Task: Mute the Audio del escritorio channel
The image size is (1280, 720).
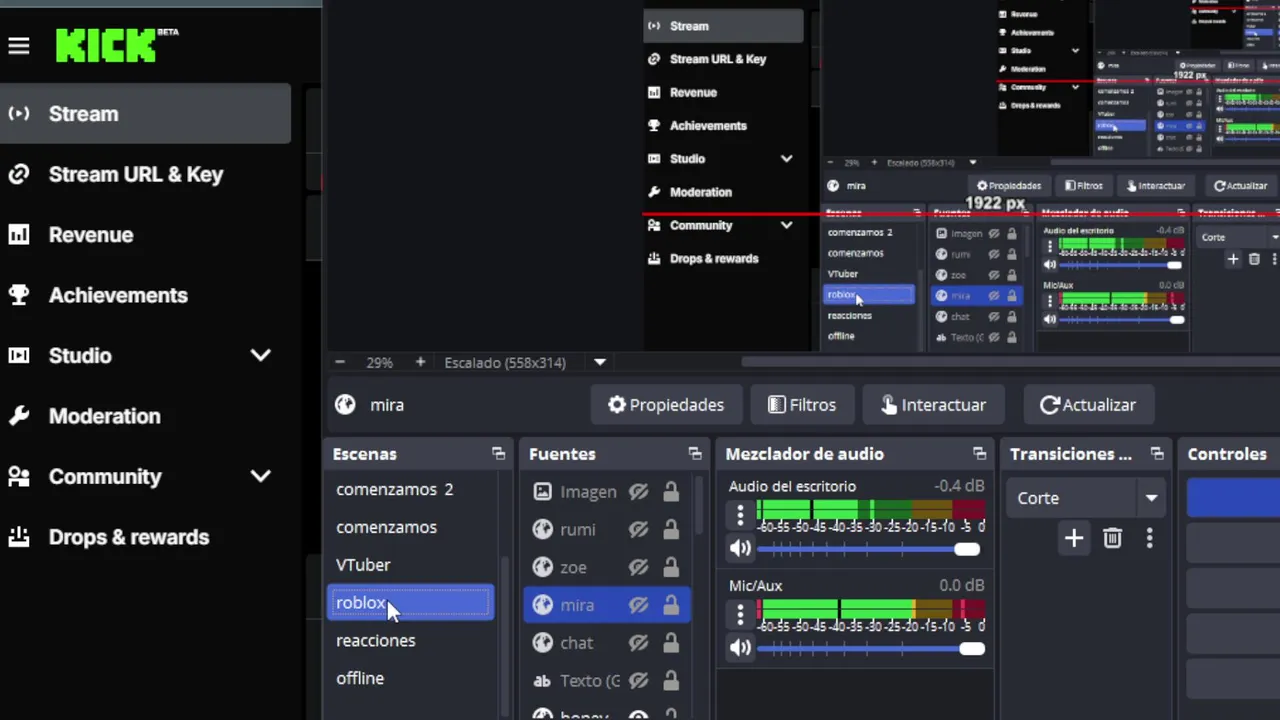Action: (x=740, y=548)
